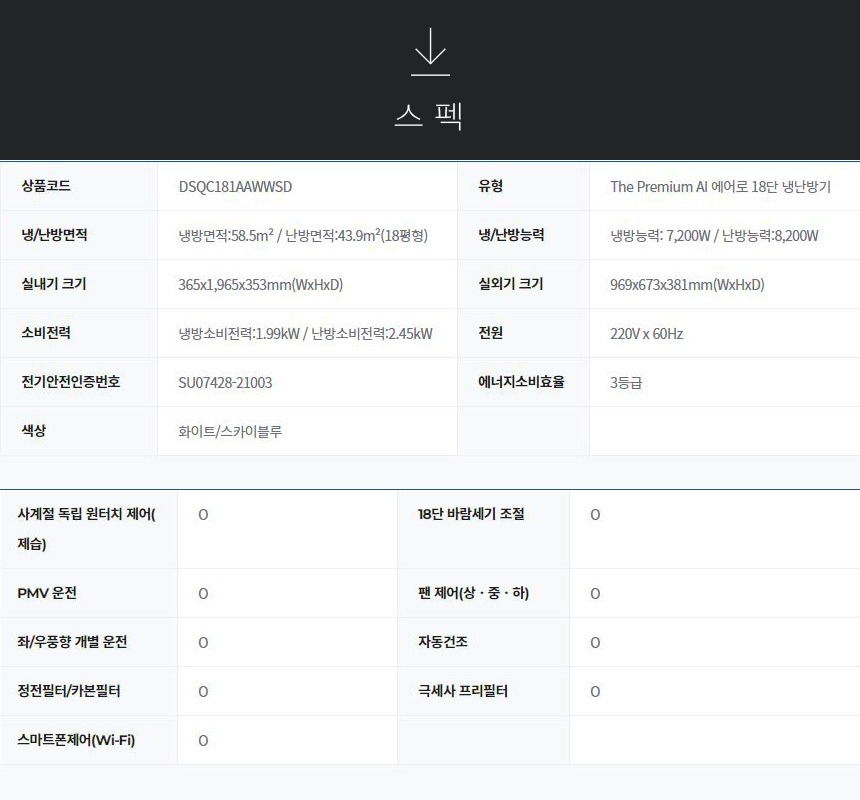Viewport: 860px width, 800px height.
Task: Click indoor unit size 365x1,965x353mm value
Action: (260, 285)
